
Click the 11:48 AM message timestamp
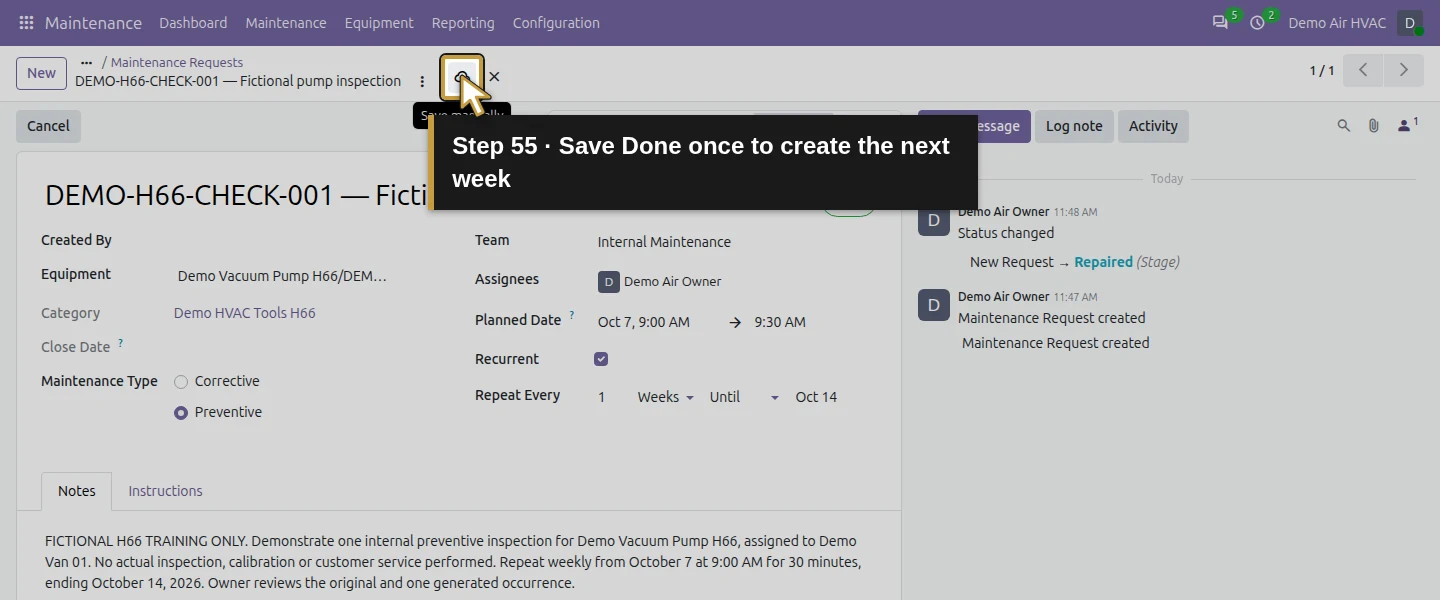click(x=1075, y=212)
